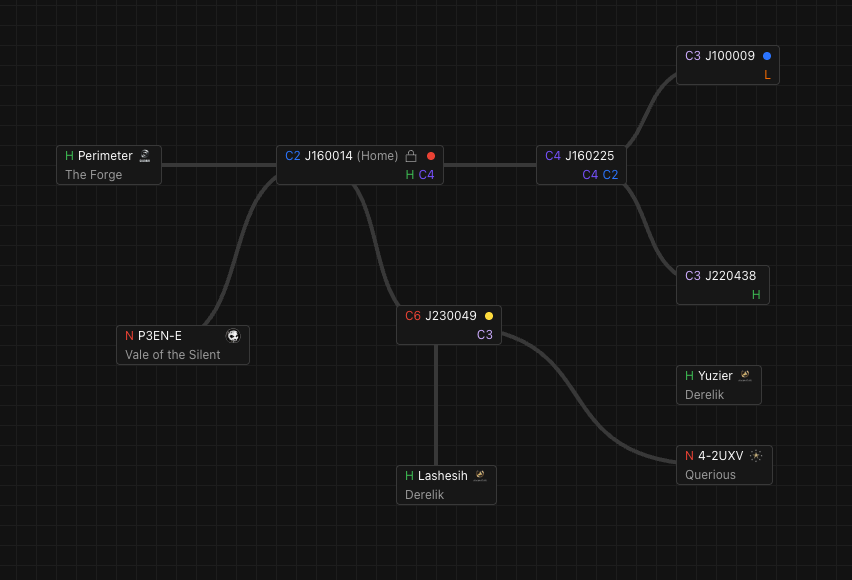Click the C2 class label on J160014
Viewport: 852px width, 580px height.
(x=292, y=156)
